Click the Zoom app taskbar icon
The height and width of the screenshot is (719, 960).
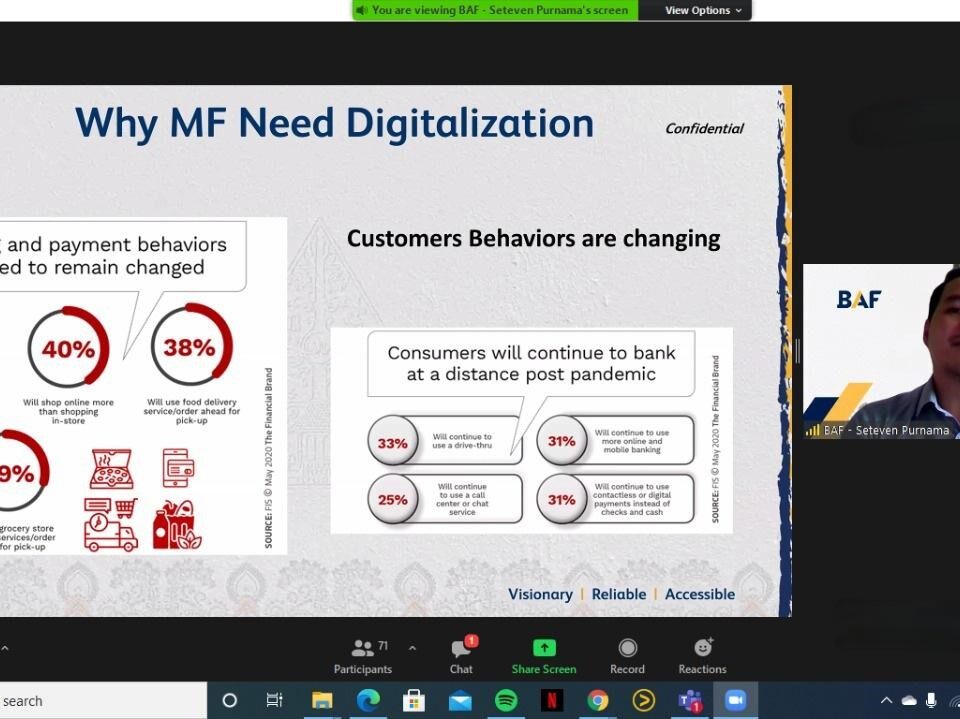(x=736, y=700)
